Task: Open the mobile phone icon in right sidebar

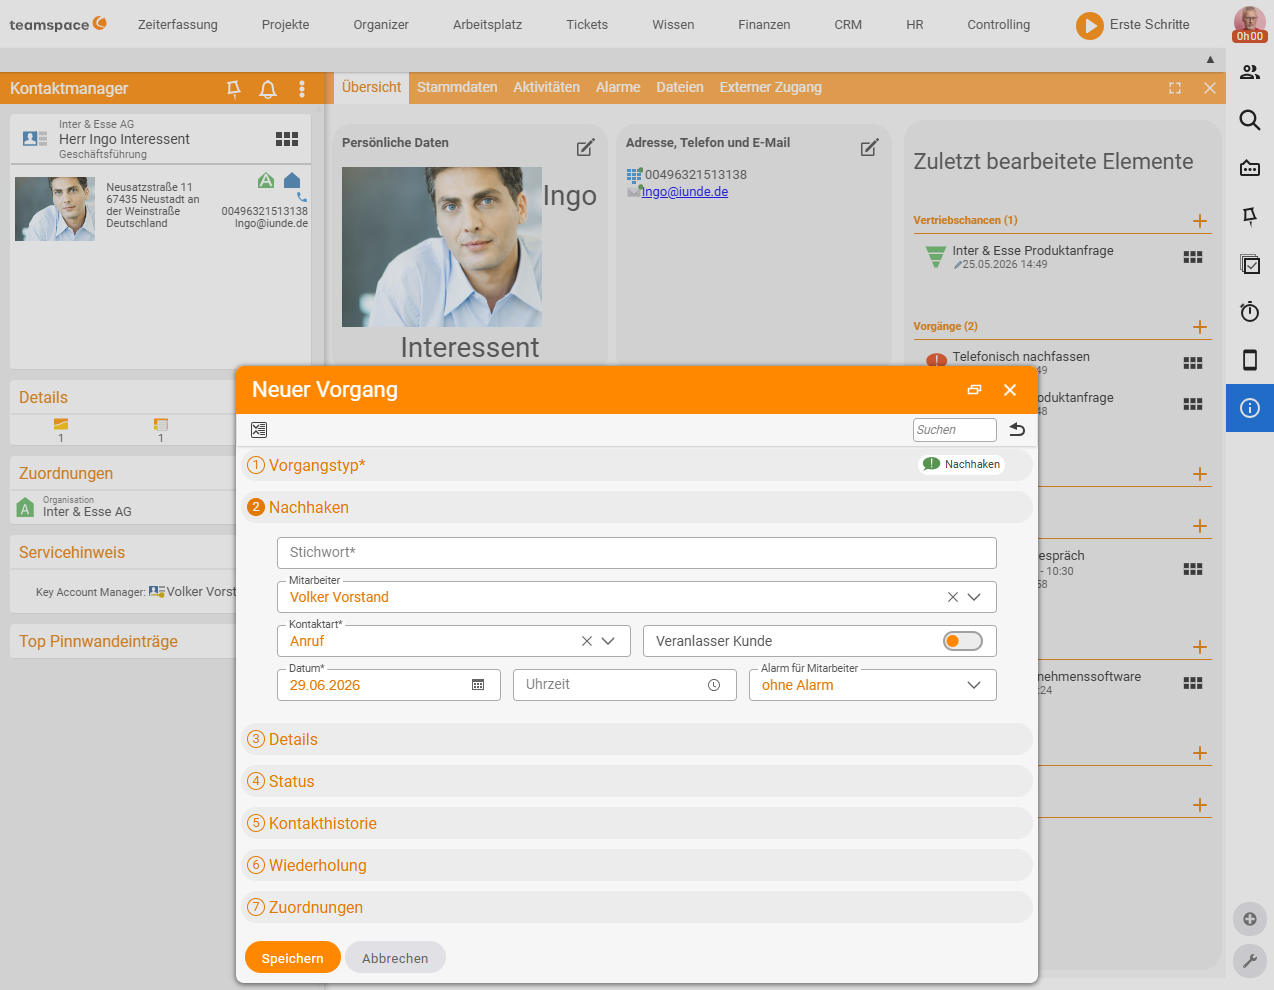Action: pos(1250,360)
